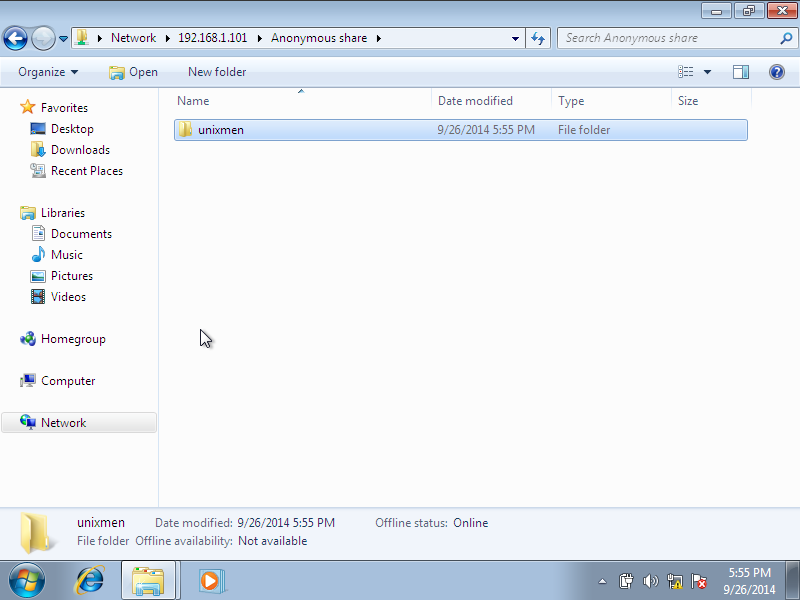The width and height of the screenshot is (800, 600).
Task: Select Homegroup in the navigation pane
Action: click(x=73, y=339)
